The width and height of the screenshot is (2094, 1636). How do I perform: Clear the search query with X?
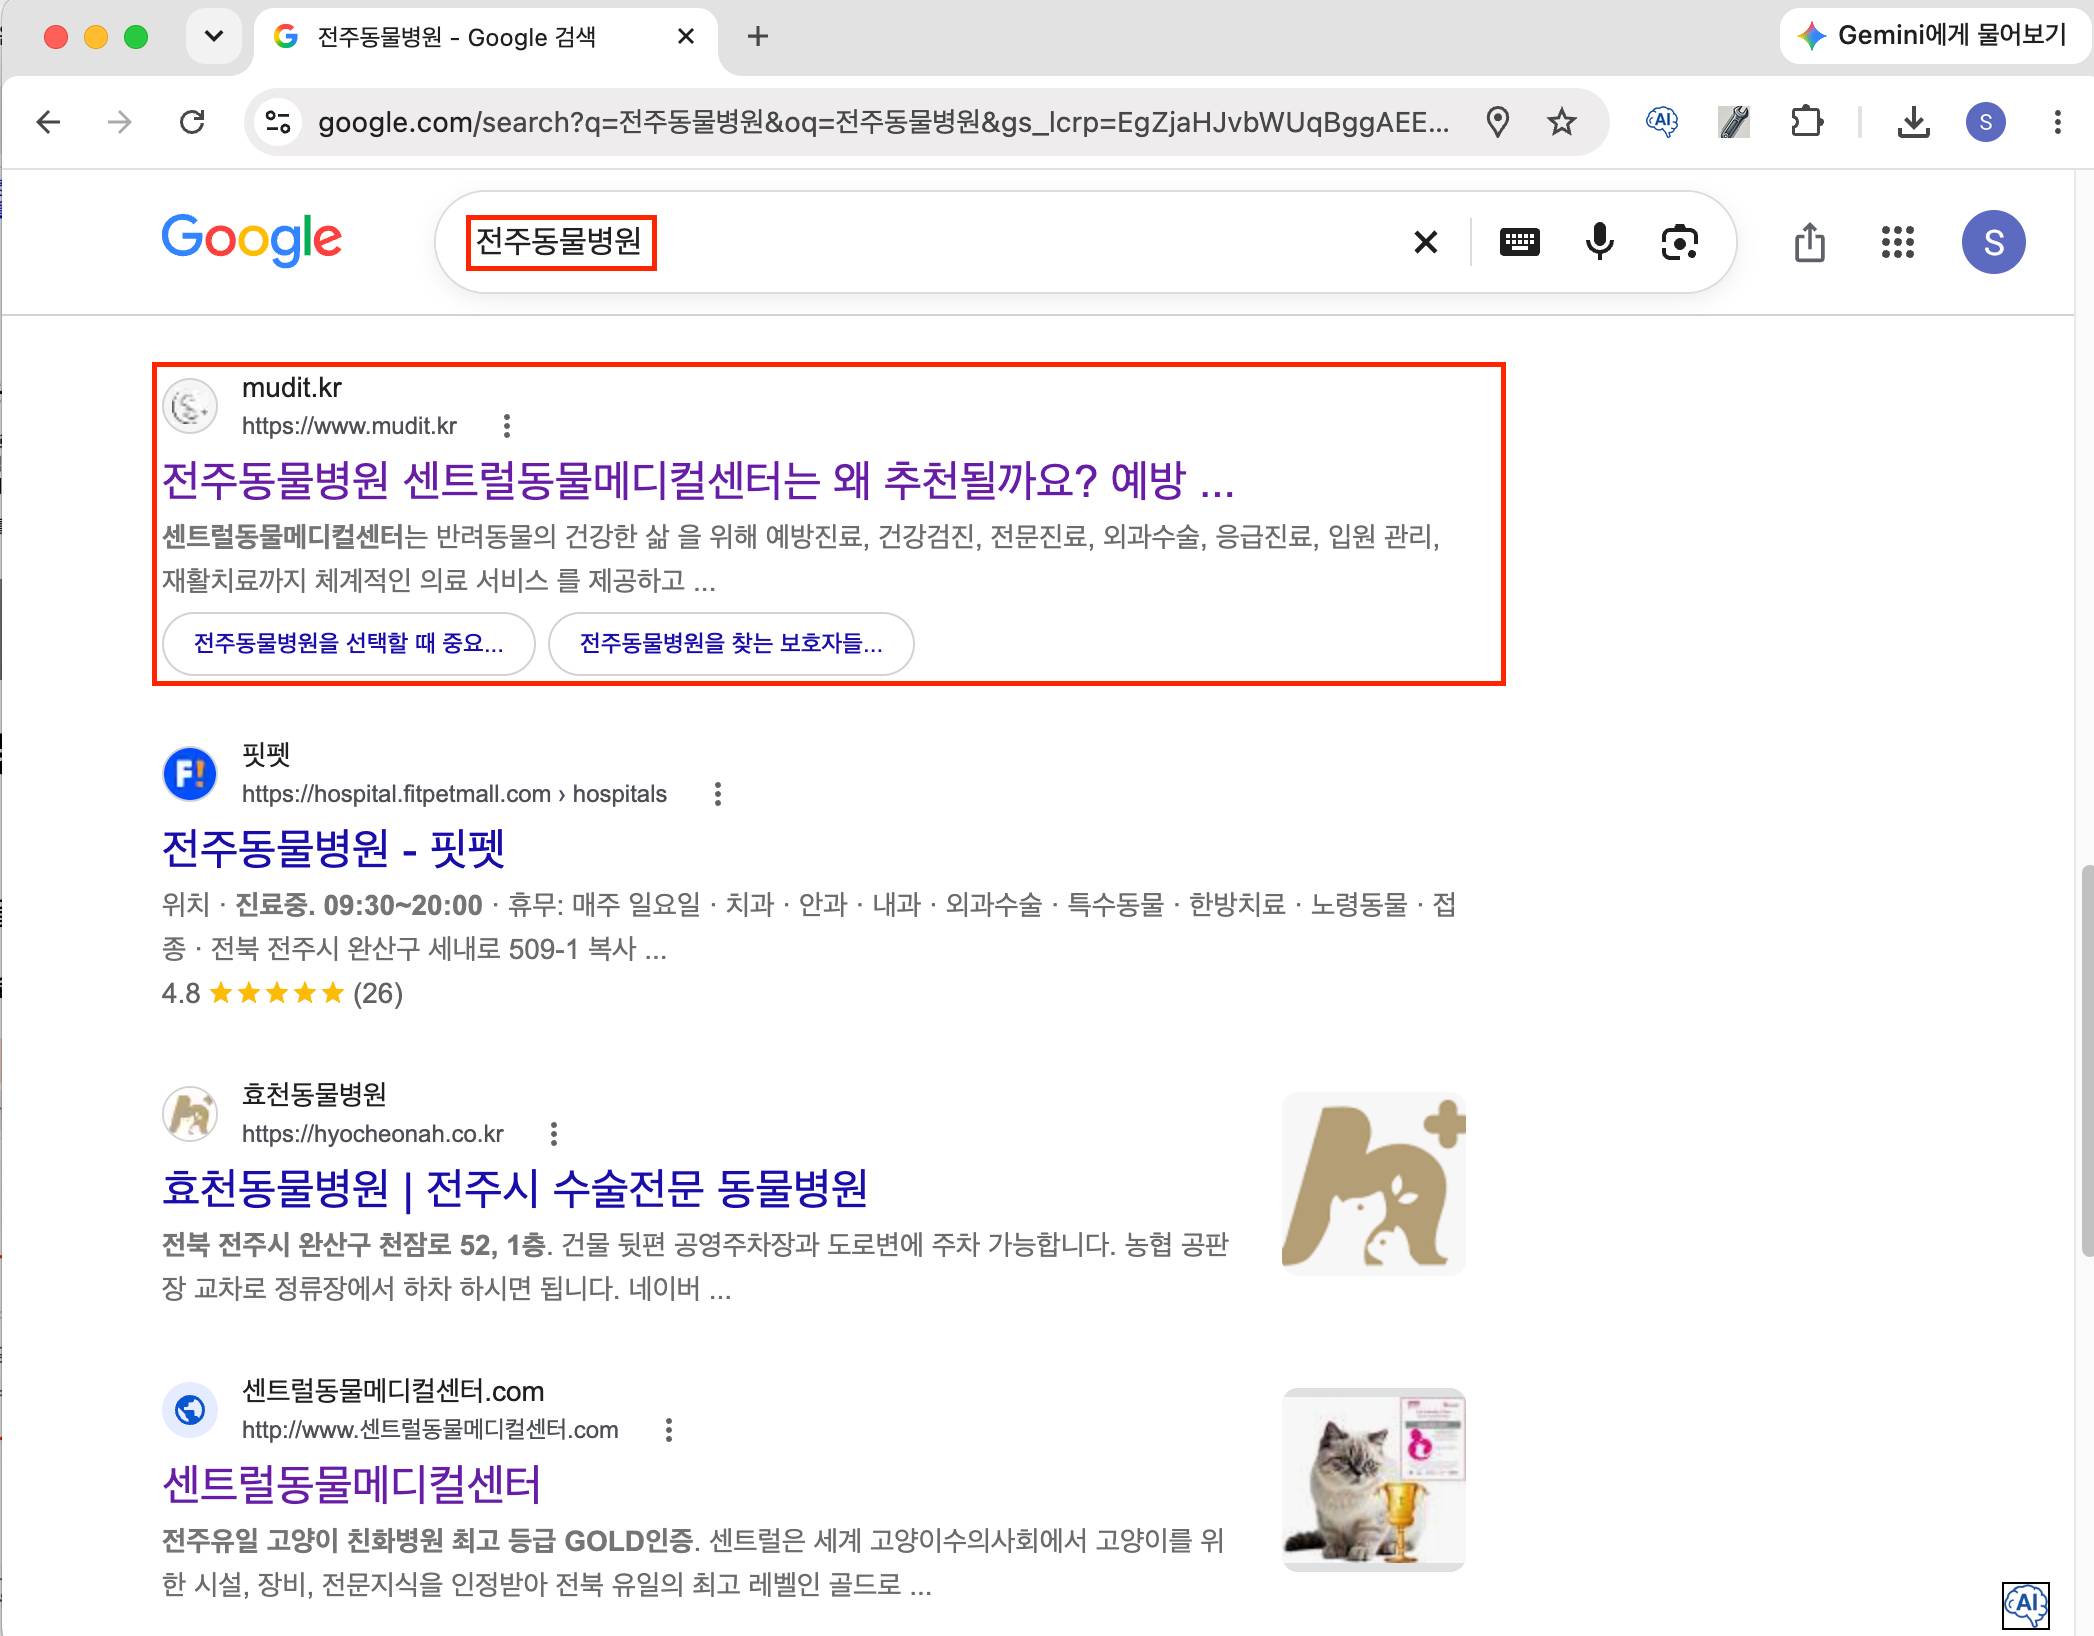pos(1425,242)
